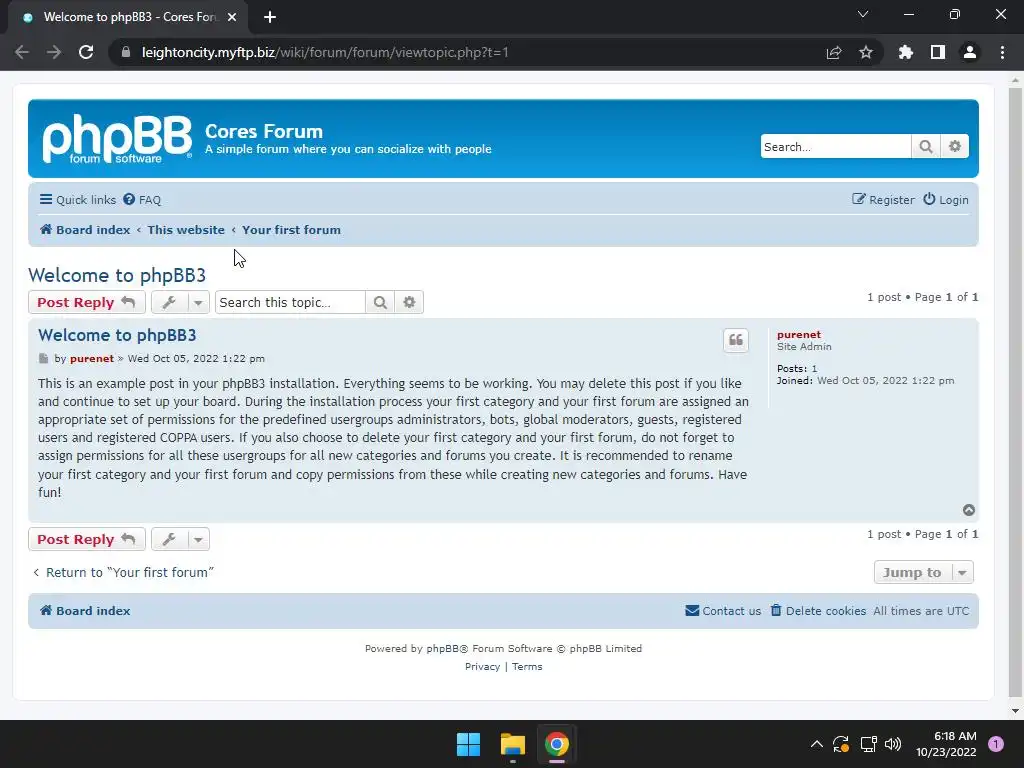The height and width of the screenshot is (768, 1024).
Task: Click the header Search input field
Action: point(835,147)
